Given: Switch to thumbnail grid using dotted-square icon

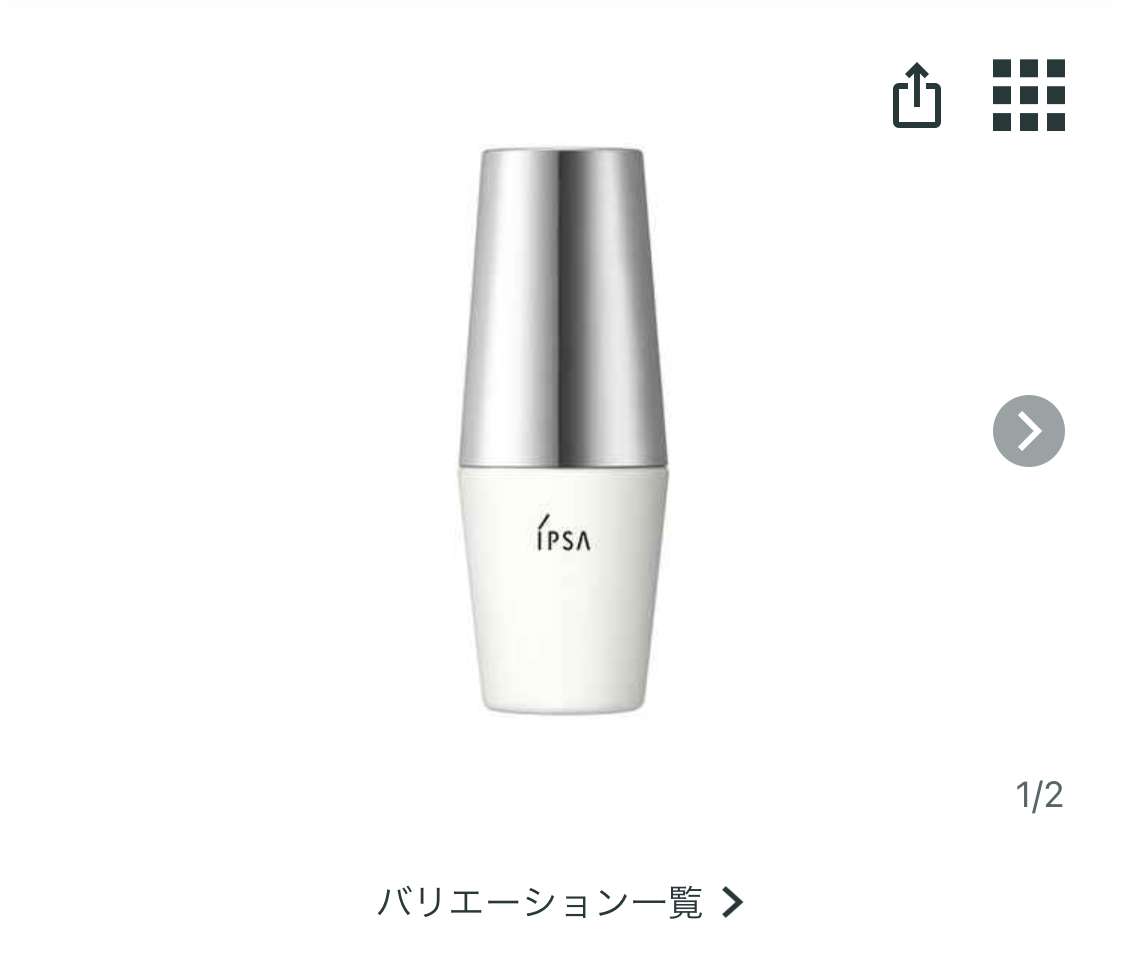Looking at the screenshot, I should click(x=1028, y=96).
